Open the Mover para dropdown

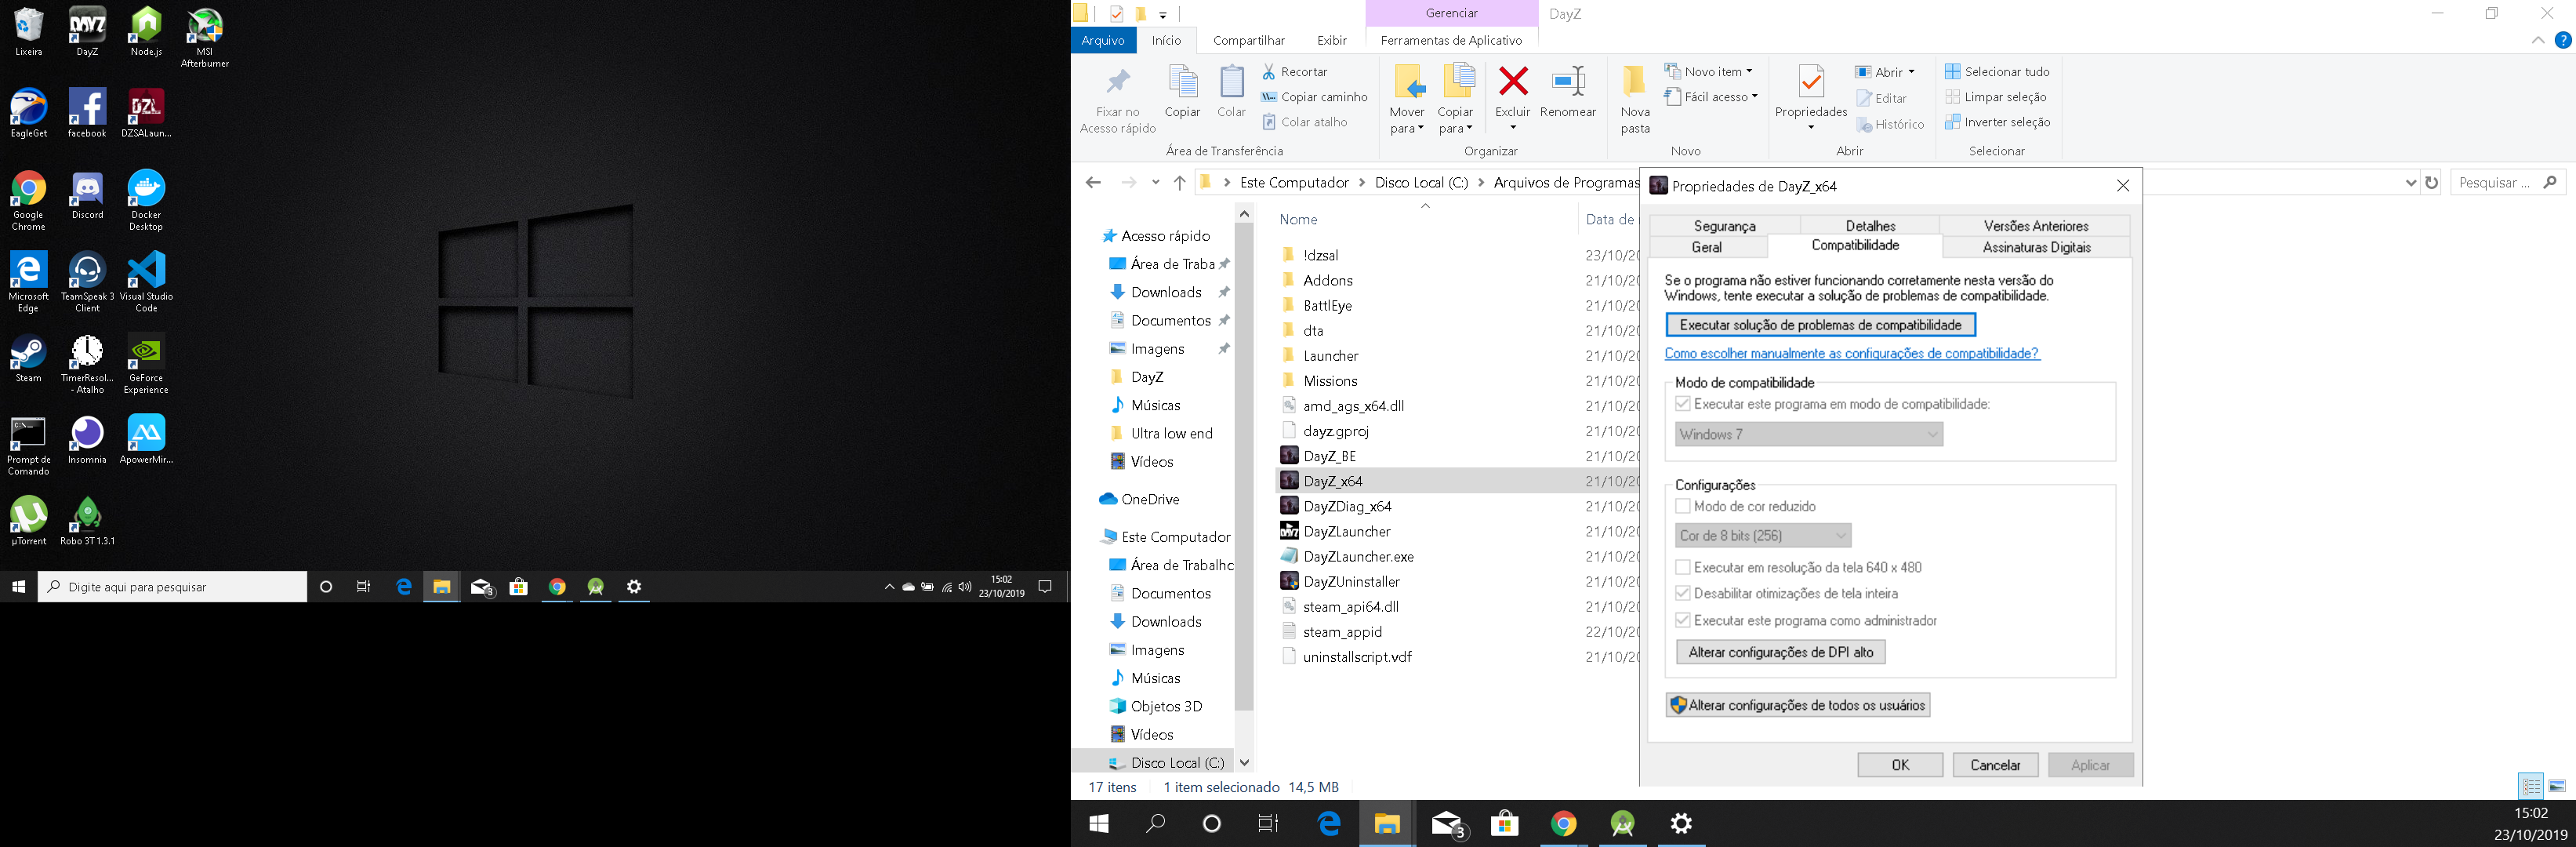tap(1407, 121)
